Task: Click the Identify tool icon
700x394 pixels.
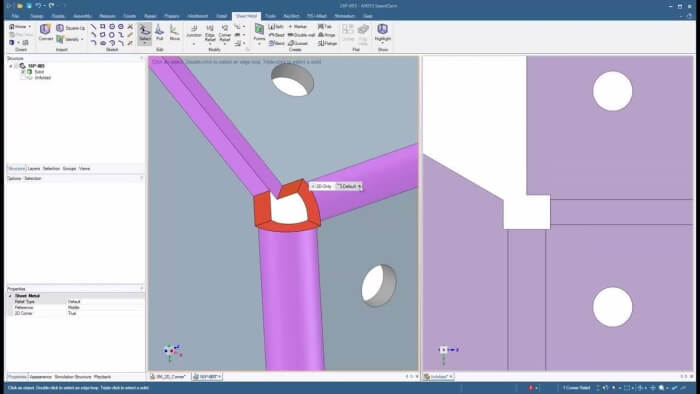Action: coord(60,39)
